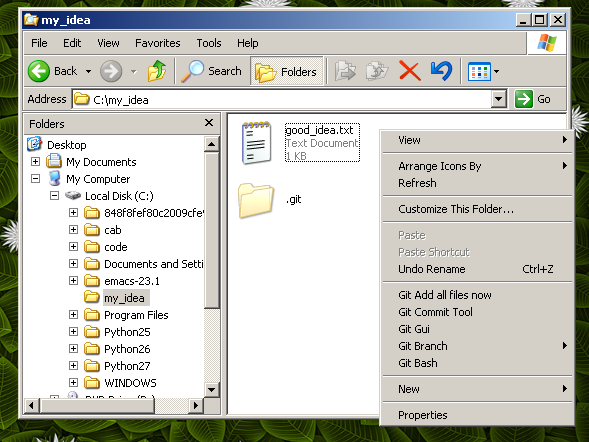Undo with the blue arrow icon

[x=441, y=71]
